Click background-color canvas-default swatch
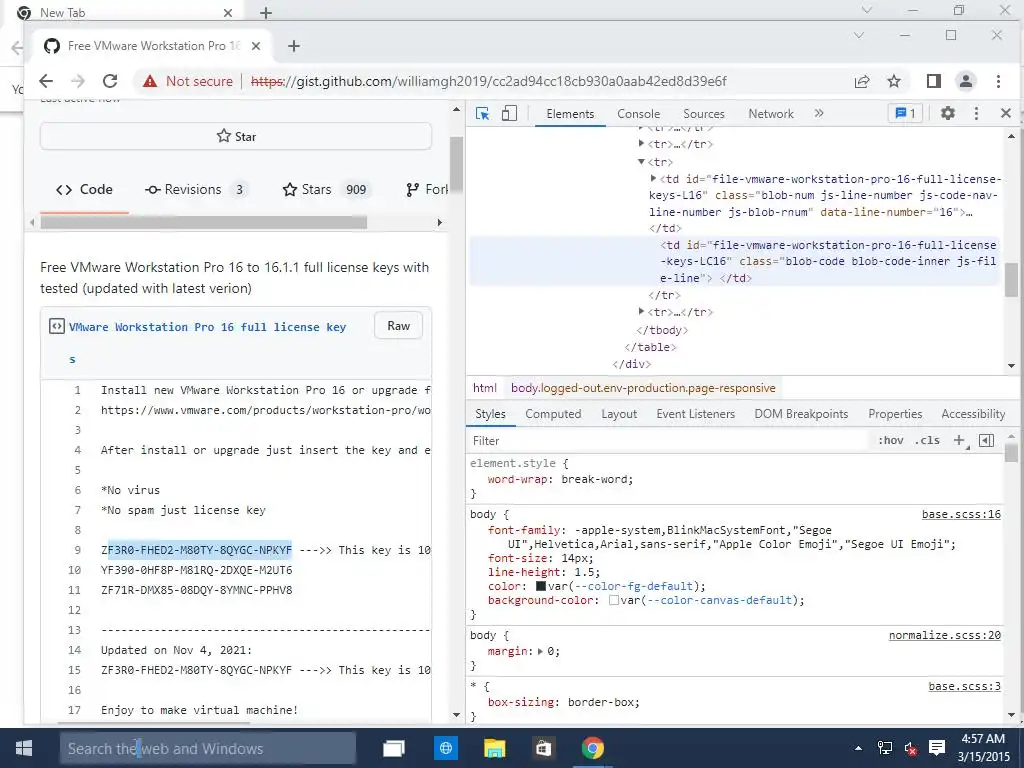Image resolution: width=1024 pixels, height=768 pixels. click(x=614, y=600)
